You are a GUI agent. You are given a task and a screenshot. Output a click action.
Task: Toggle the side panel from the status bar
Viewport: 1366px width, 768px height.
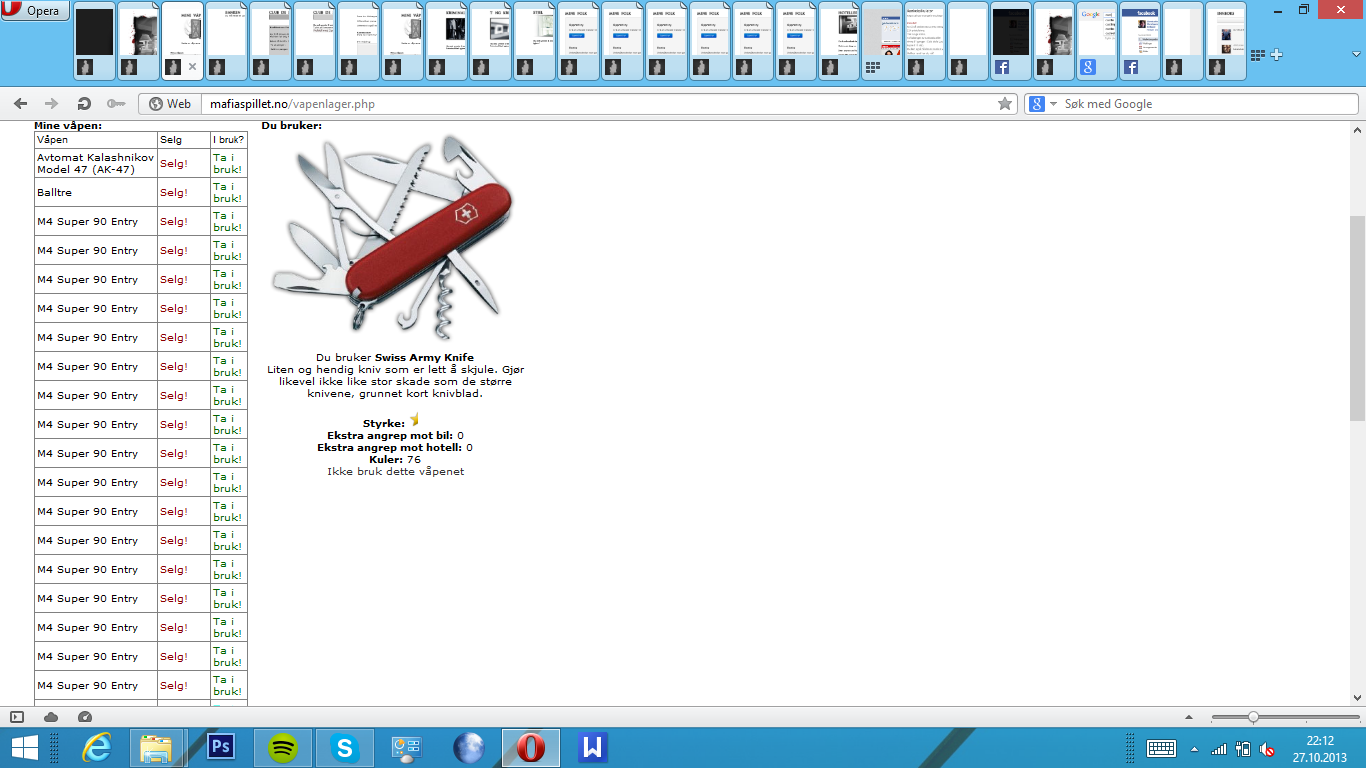coord(17,717)
